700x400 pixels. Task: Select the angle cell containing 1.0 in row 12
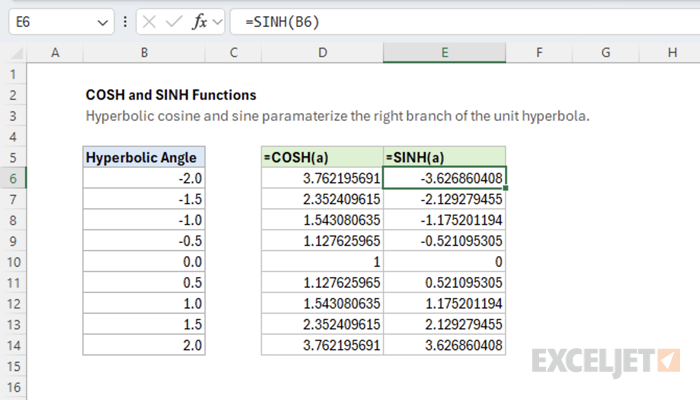tap(144, 304)
